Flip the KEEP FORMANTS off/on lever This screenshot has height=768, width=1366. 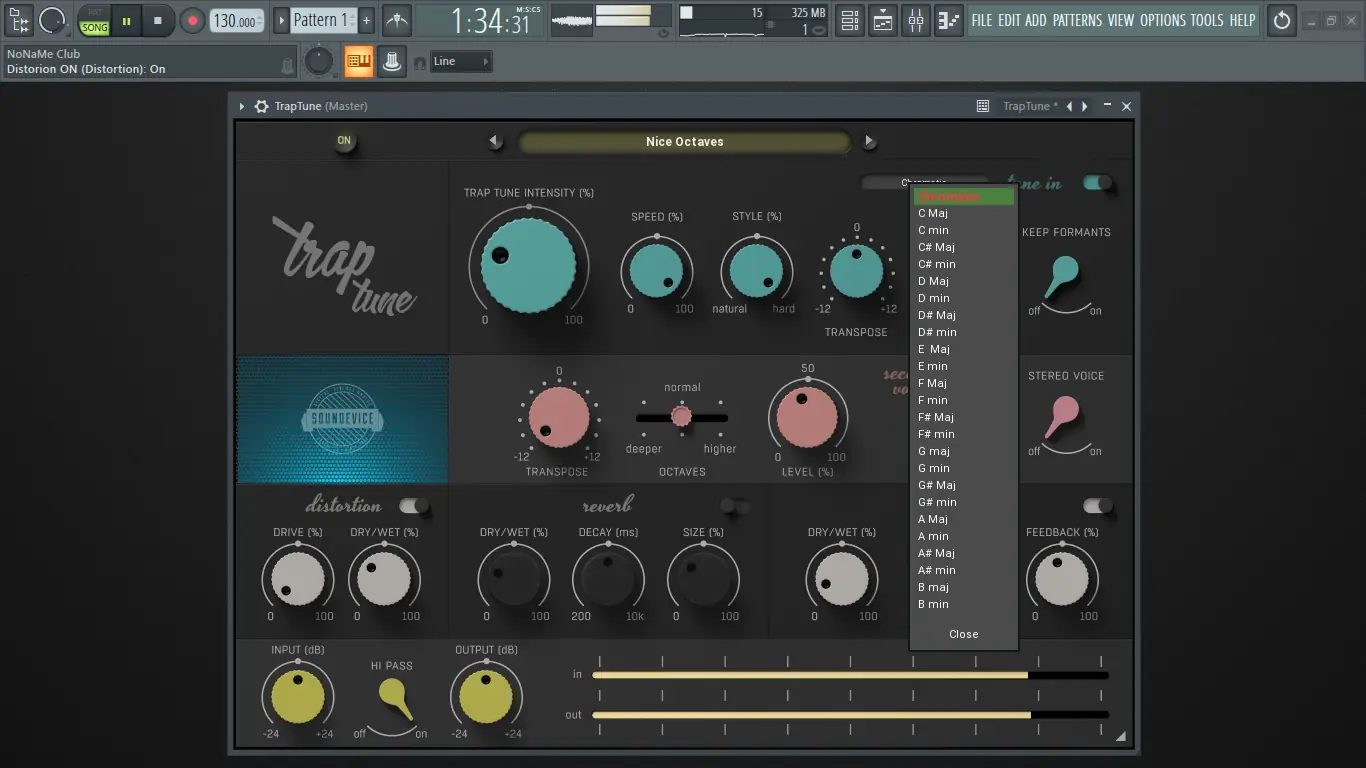pyautogui.click(x=1061, y=276)
